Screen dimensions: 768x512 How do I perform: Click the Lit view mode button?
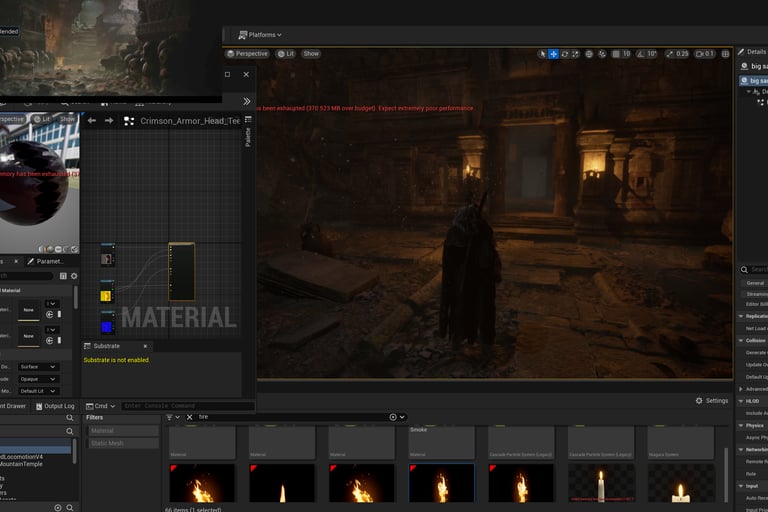286,54
